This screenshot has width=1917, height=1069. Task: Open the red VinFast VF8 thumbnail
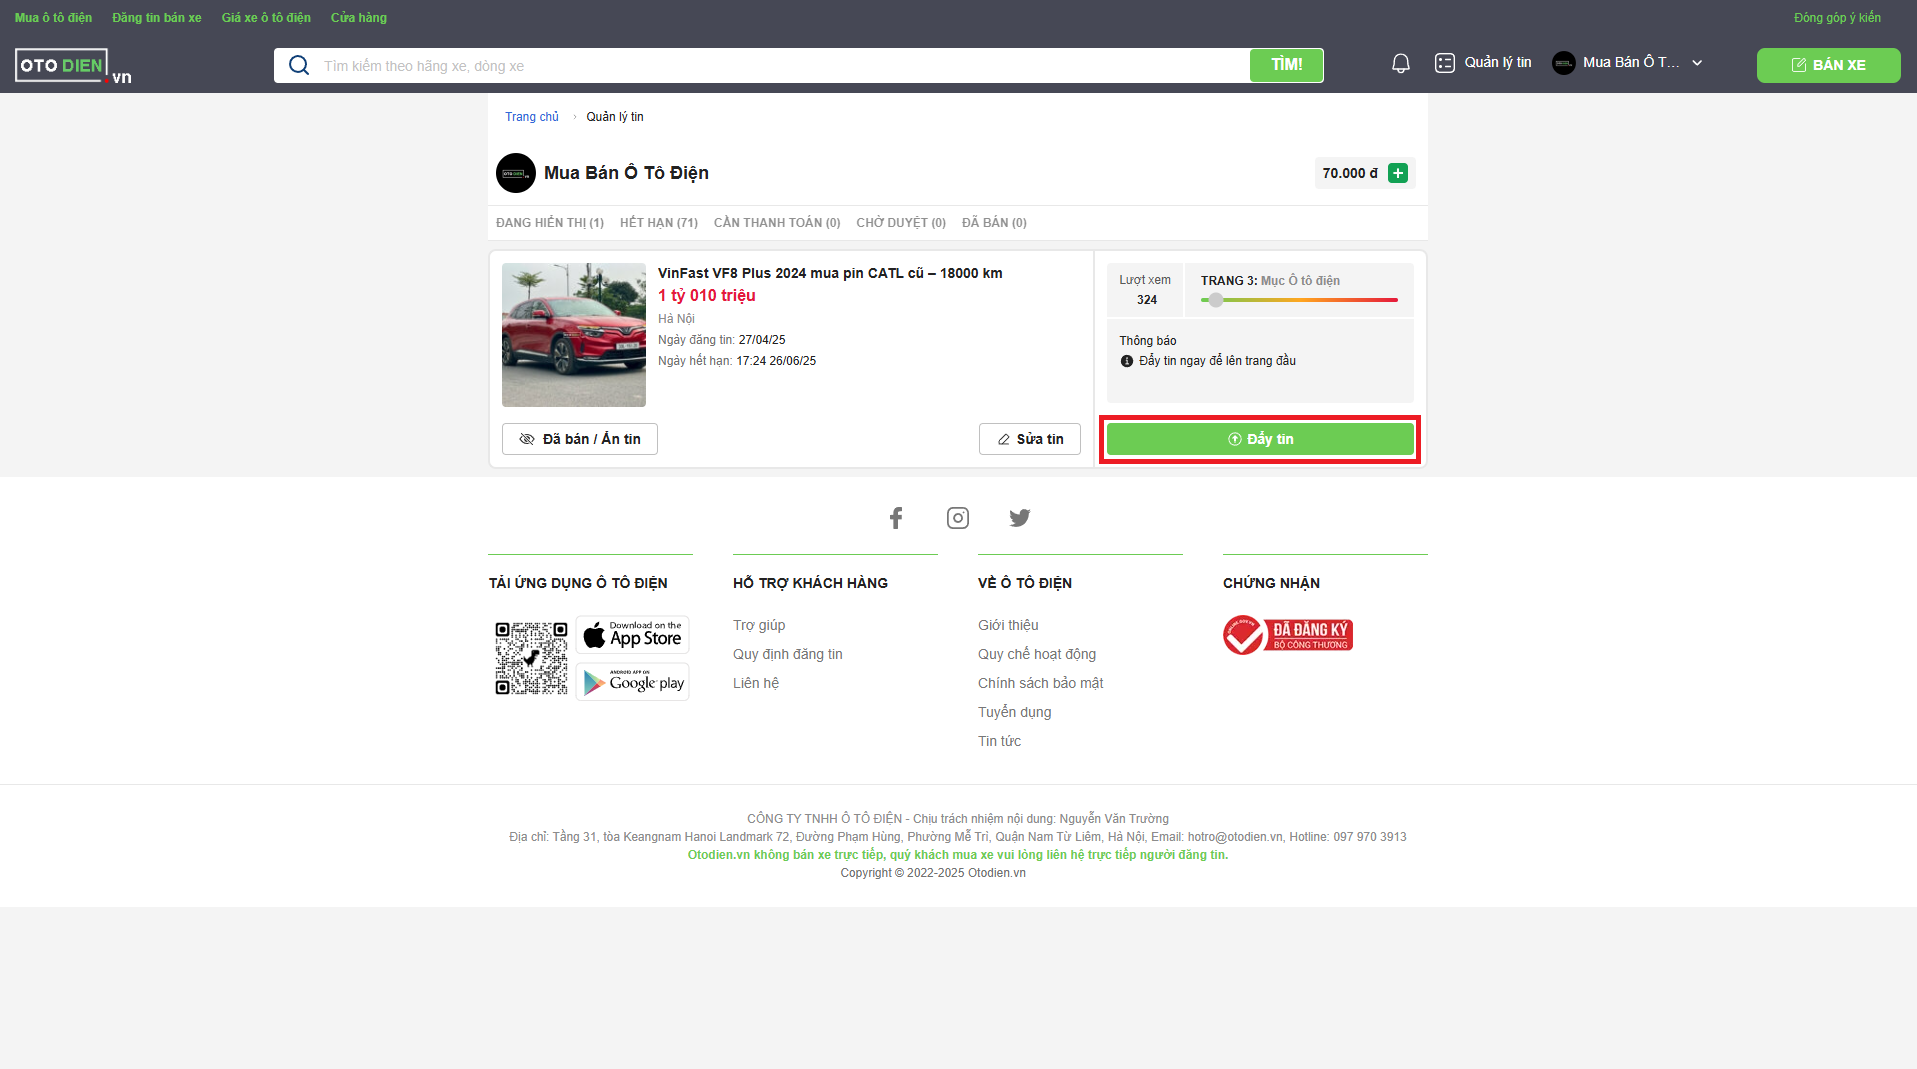click(574, 335)
